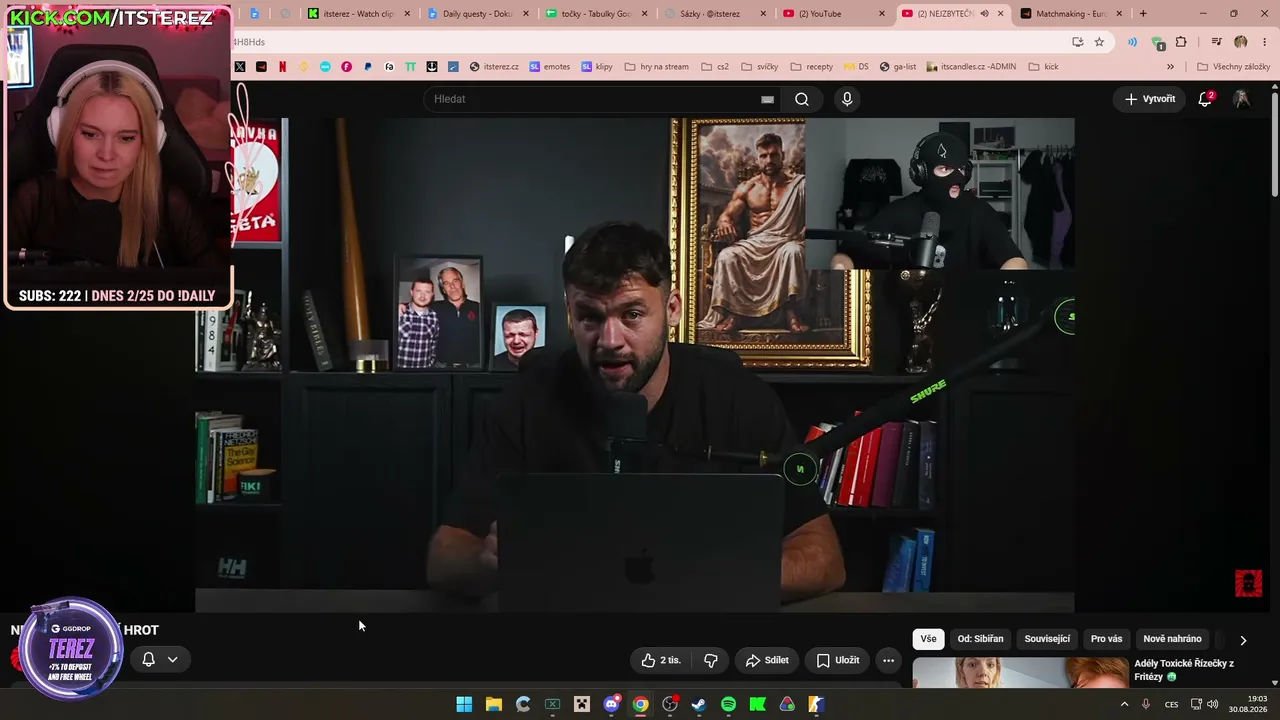Switch to the 'Sázky - @itsterez' tab

point(716,14)
